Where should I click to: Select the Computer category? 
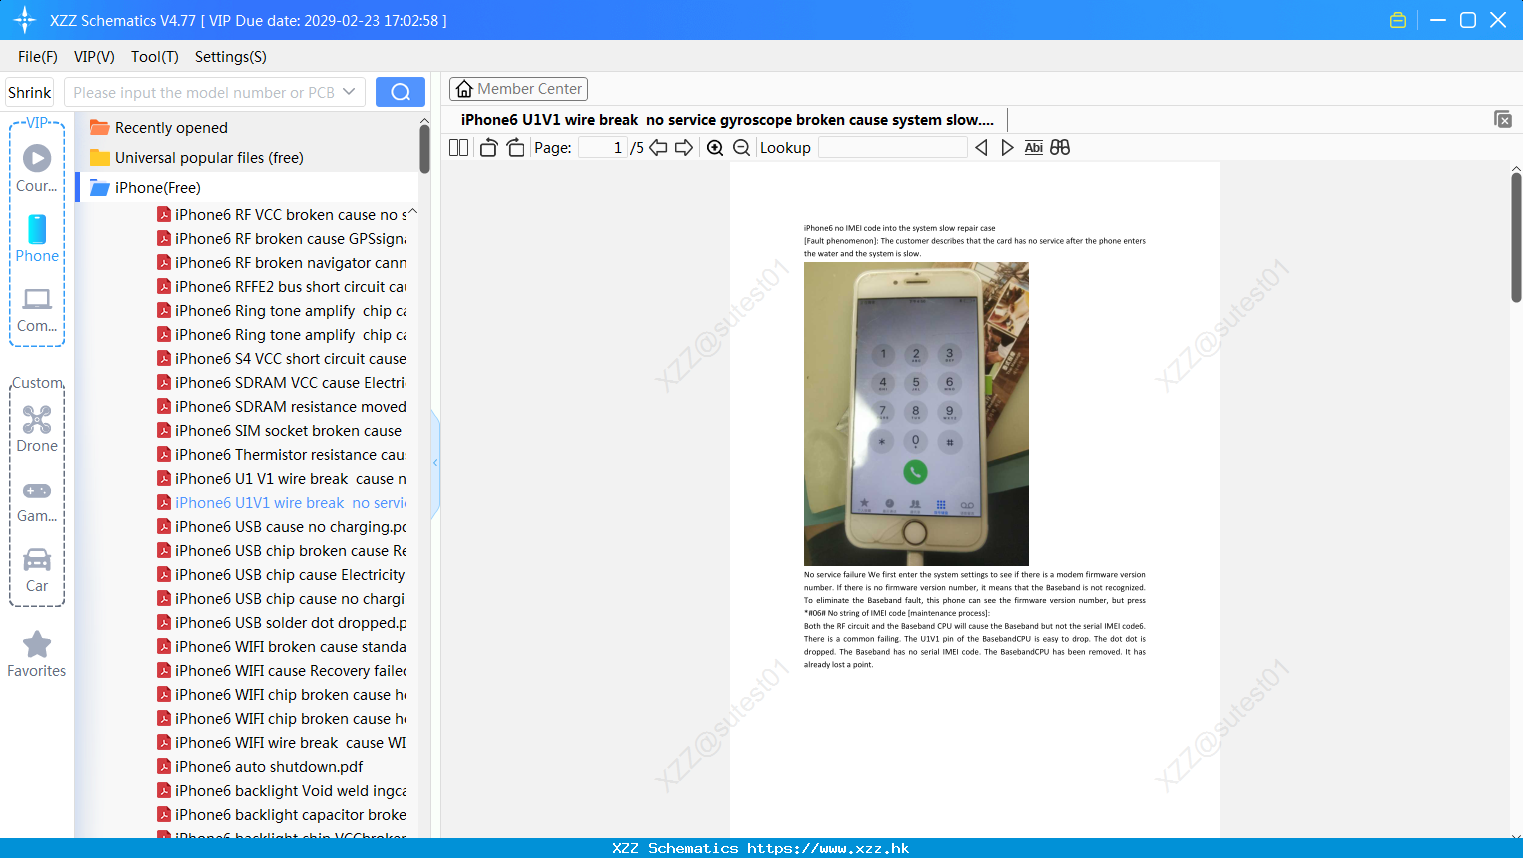37,309
